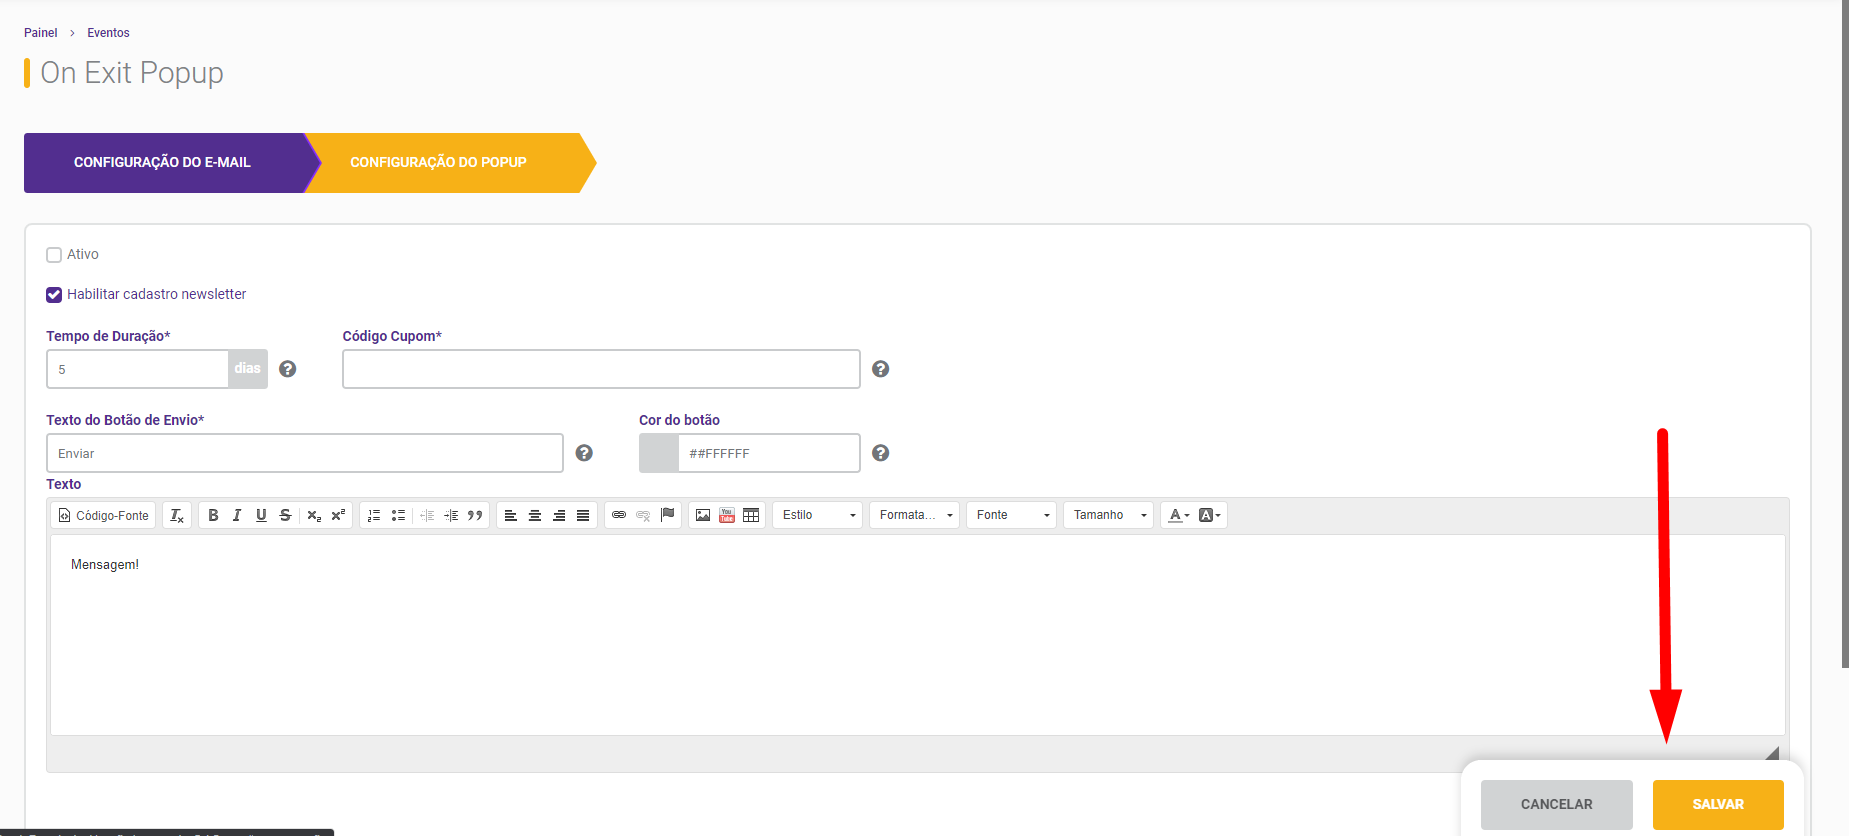
Task: Toggle strikethrough formatting in editor
Action: [285, 515]
